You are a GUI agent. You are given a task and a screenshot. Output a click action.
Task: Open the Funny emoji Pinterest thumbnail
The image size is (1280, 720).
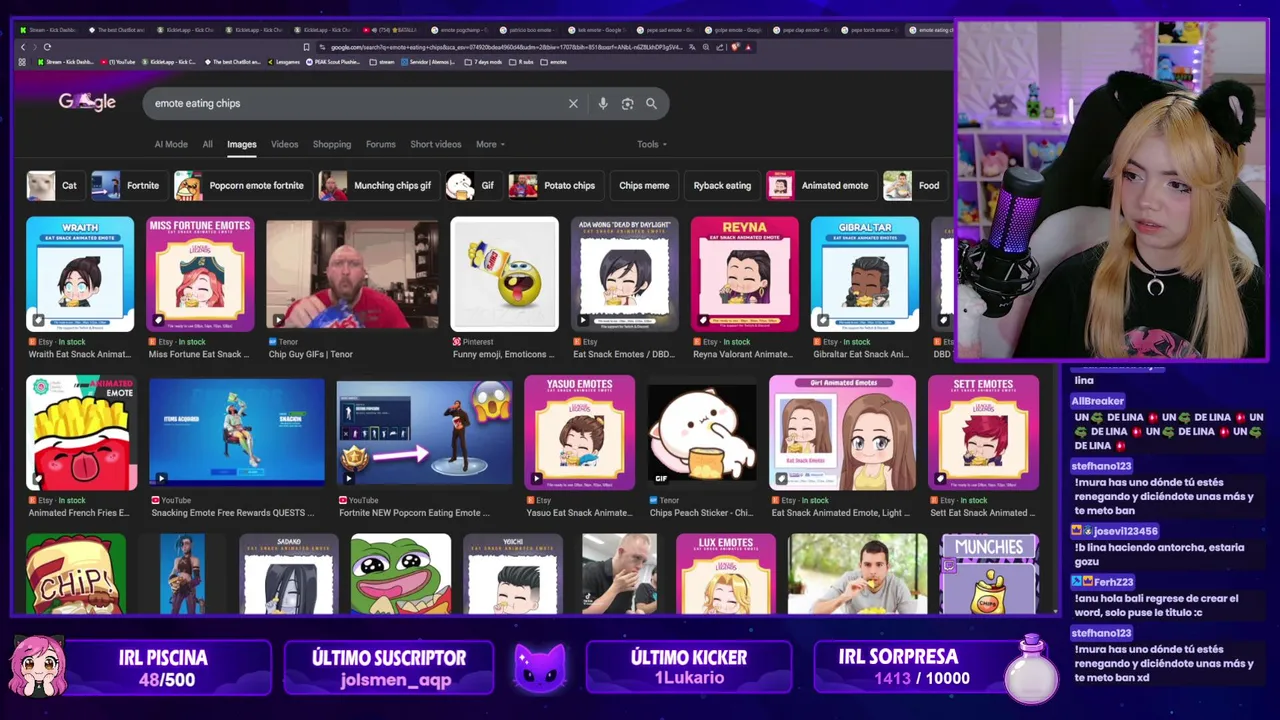[x=504, y=274]
